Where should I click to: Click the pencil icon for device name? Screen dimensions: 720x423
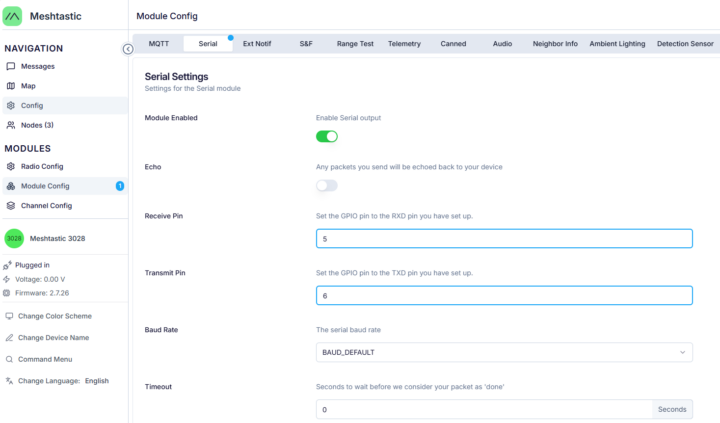pyautogui.click(x=9, y=338)
